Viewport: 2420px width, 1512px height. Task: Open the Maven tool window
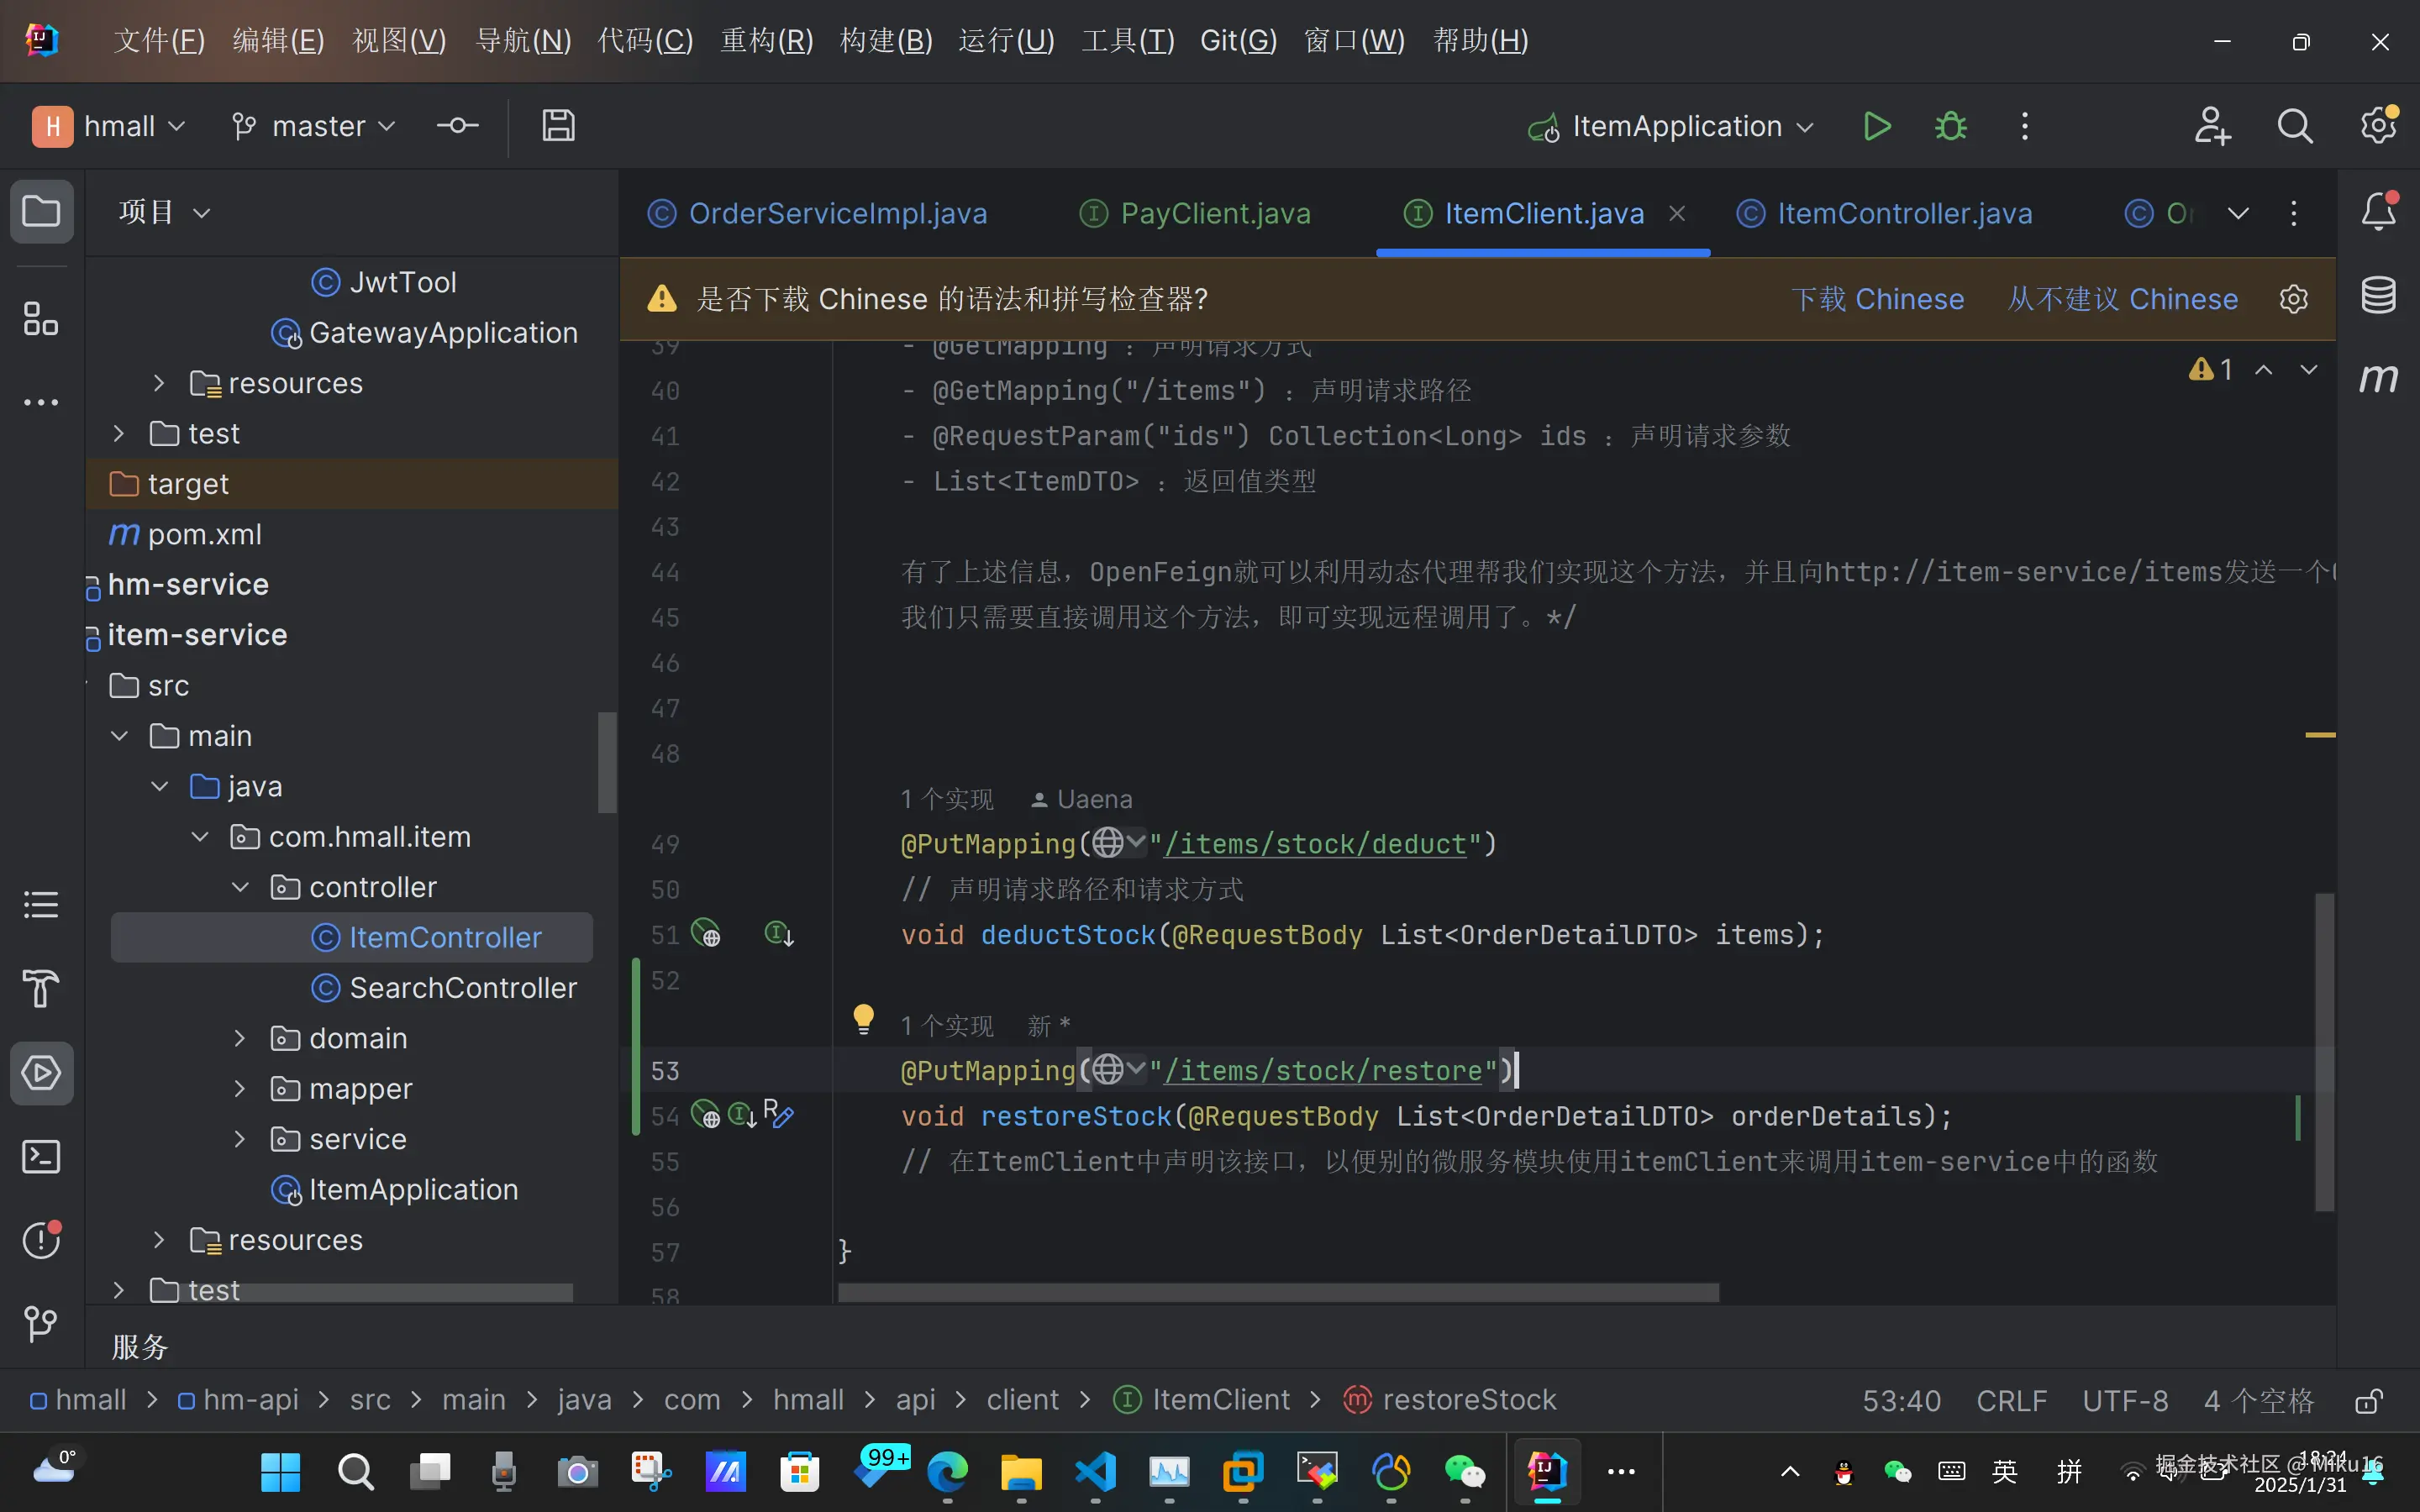pos(2378,378)
